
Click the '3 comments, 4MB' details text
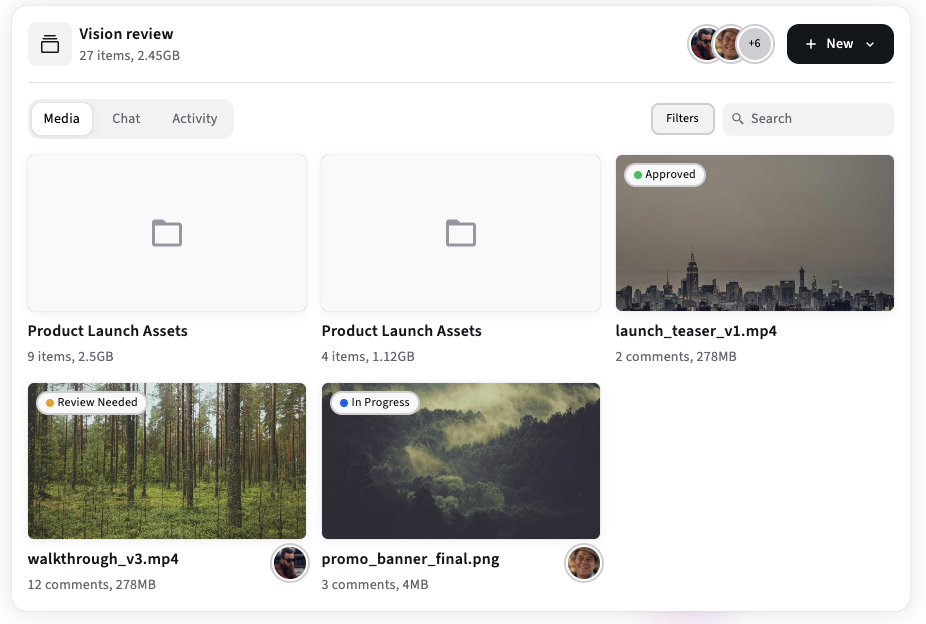[375, 584]
